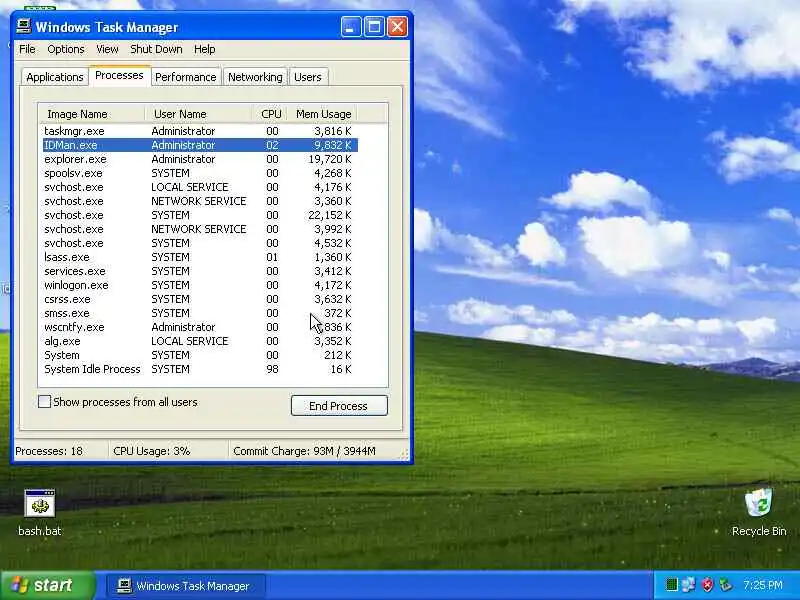Select the svchost.exe row using 22,152 K
800x600 pixels.
coord(200,215)
